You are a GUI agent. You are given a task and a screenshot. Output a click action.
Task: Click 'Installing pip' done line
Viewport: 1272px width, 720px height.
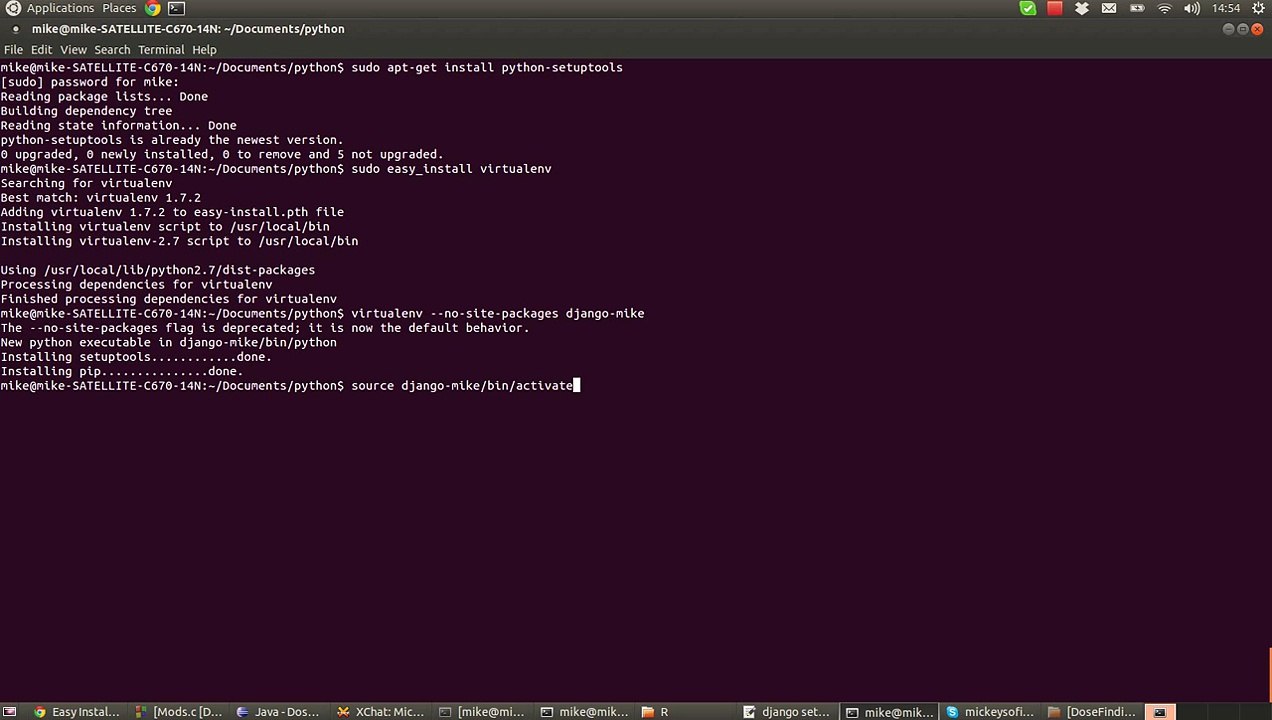pyautogui.click(x=122, y=372)
